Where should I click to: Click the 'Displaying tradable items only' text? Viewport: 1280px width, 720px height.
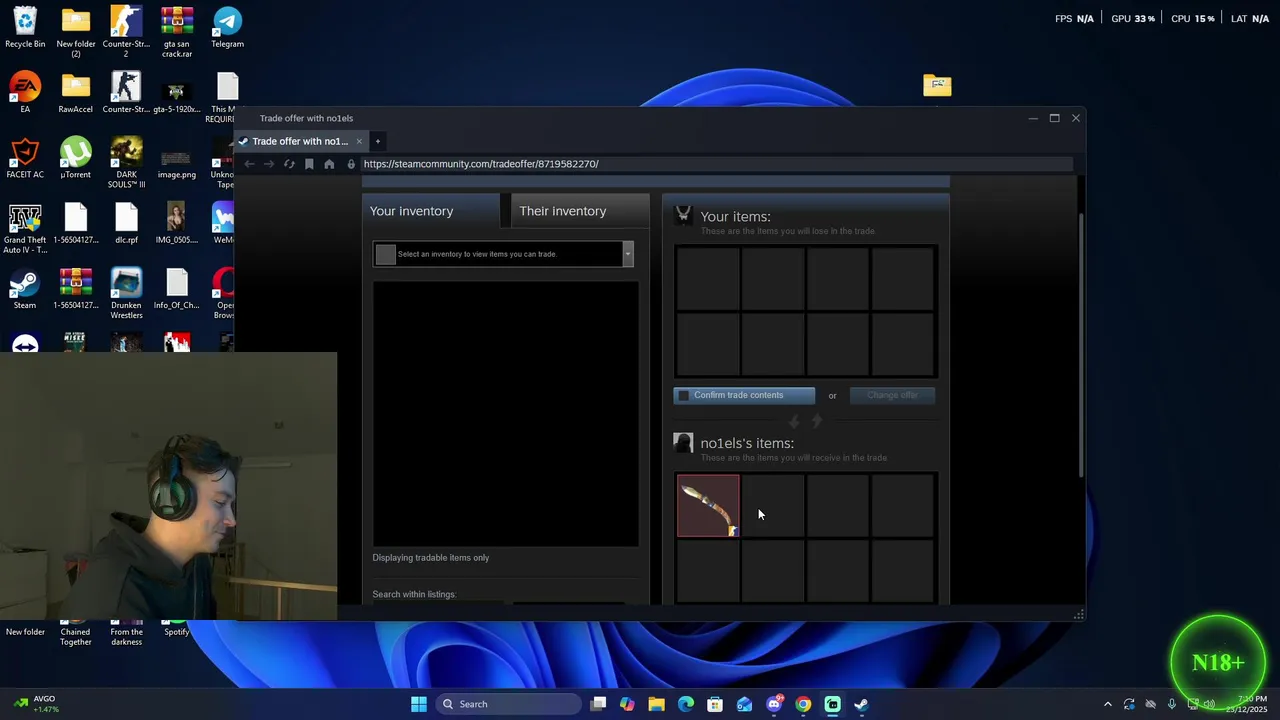click(431, 558)
